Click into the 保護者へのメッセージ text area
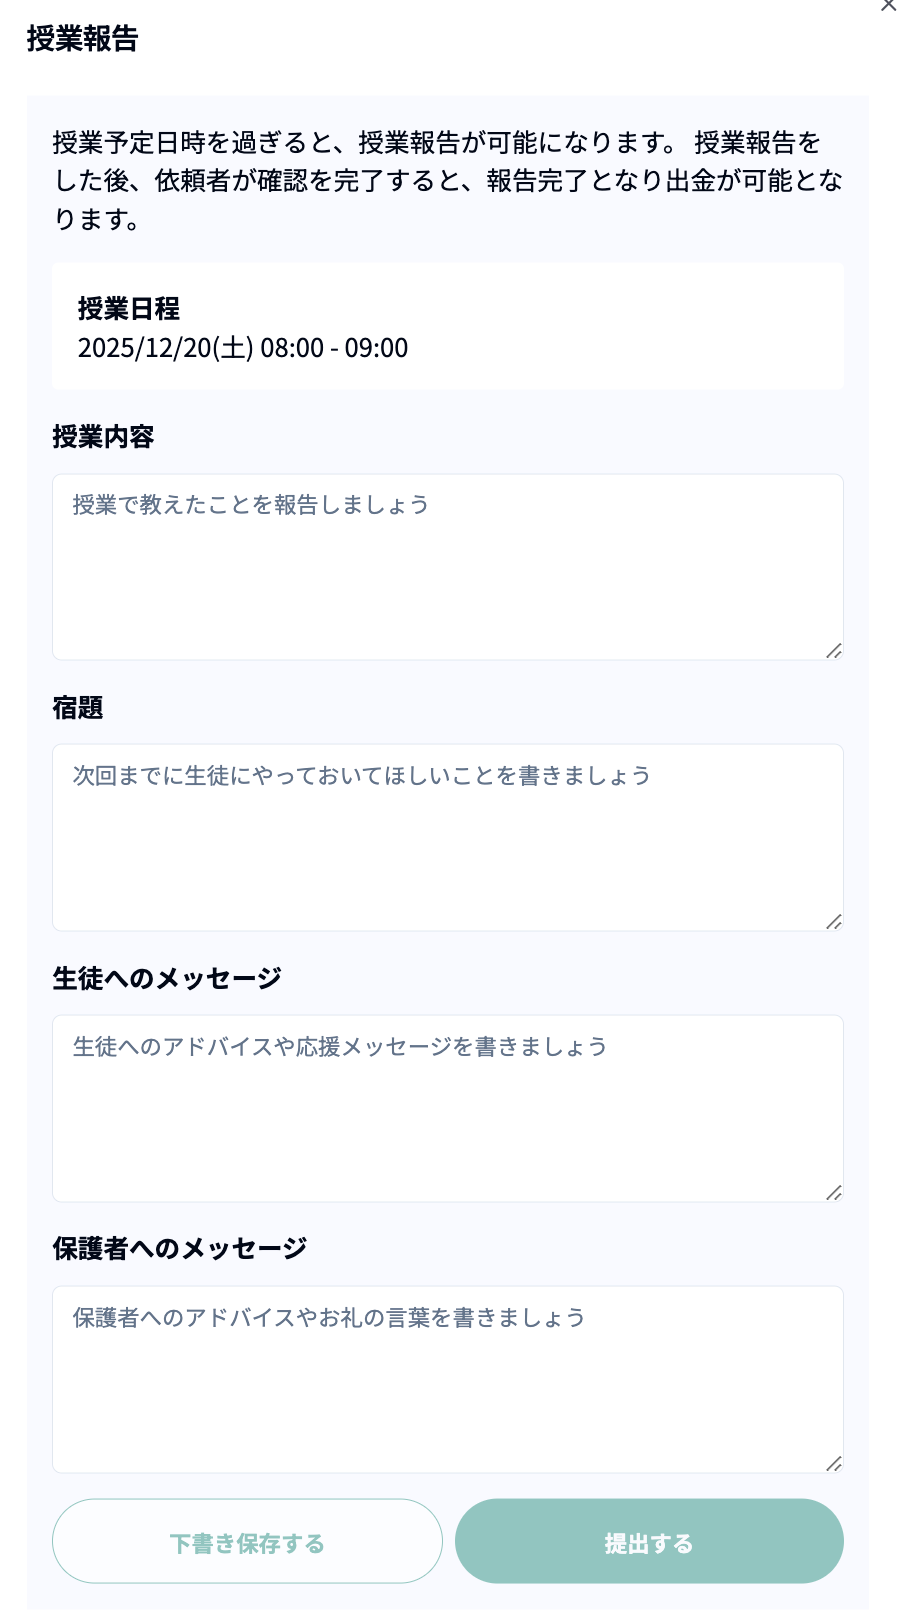Image resolution: width=898 pixels, height=1624 pixels. coord(447,1379)
